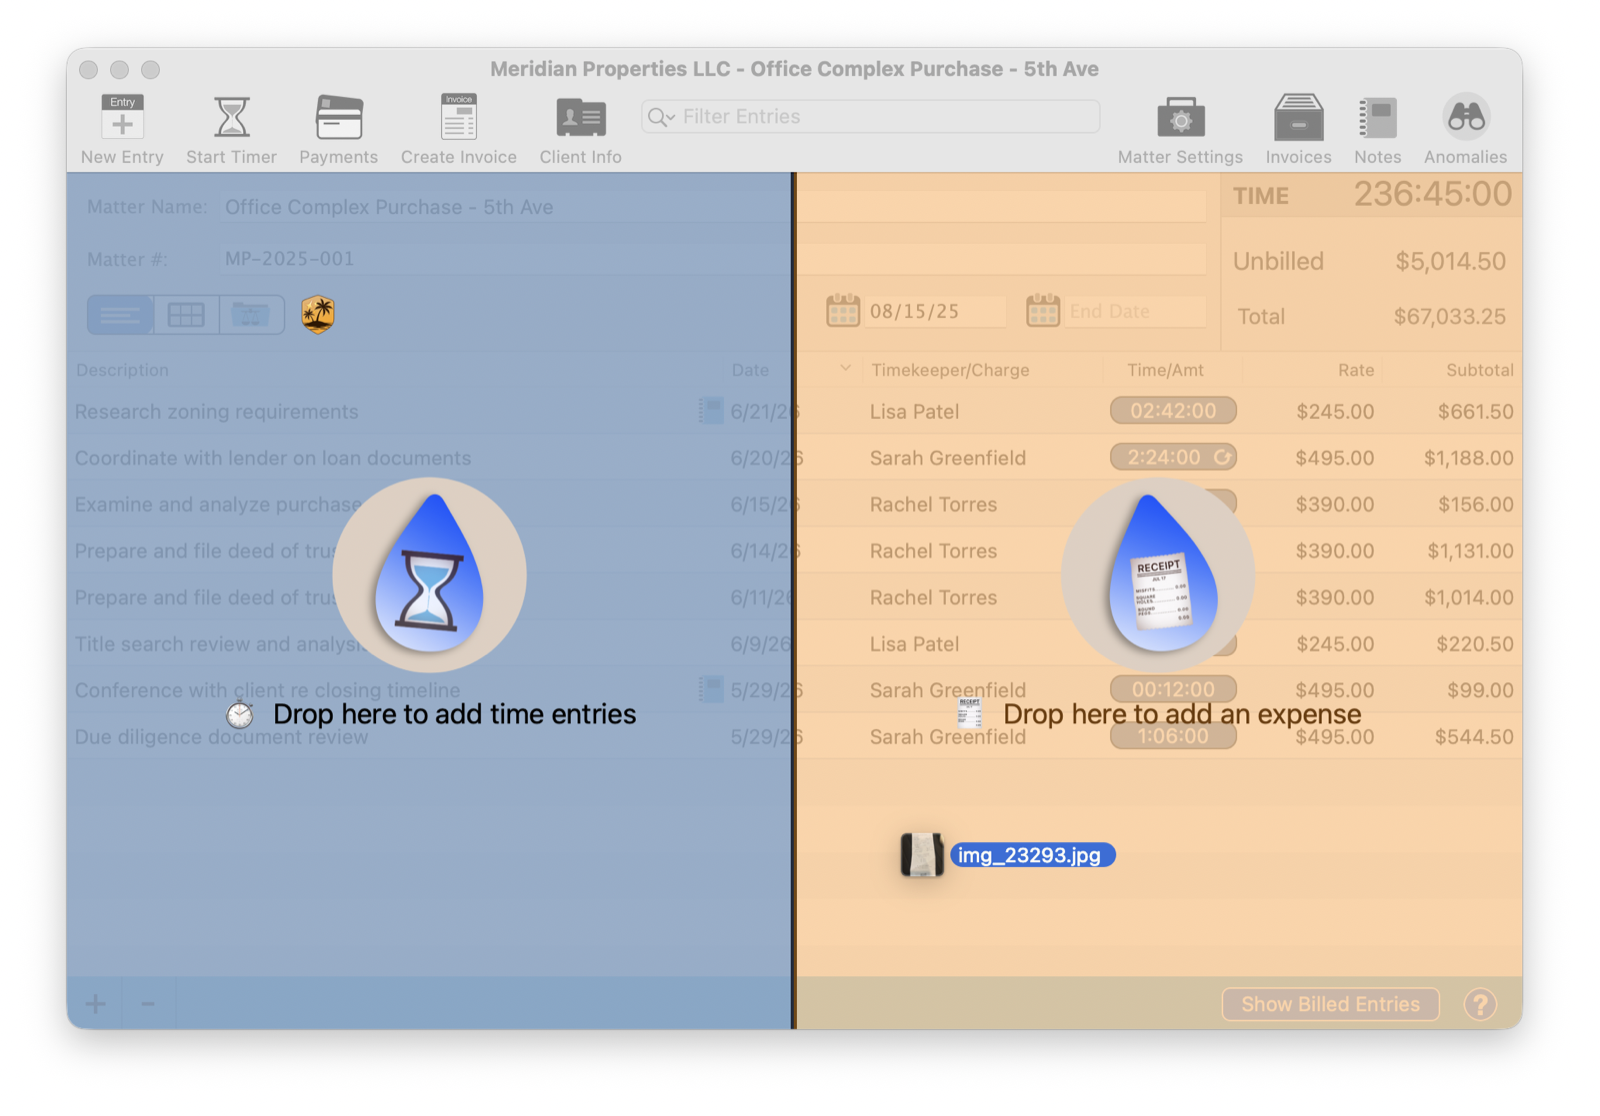Click the Create Invoice icon
1600x1116 pixels.
(x=459, y=117)
